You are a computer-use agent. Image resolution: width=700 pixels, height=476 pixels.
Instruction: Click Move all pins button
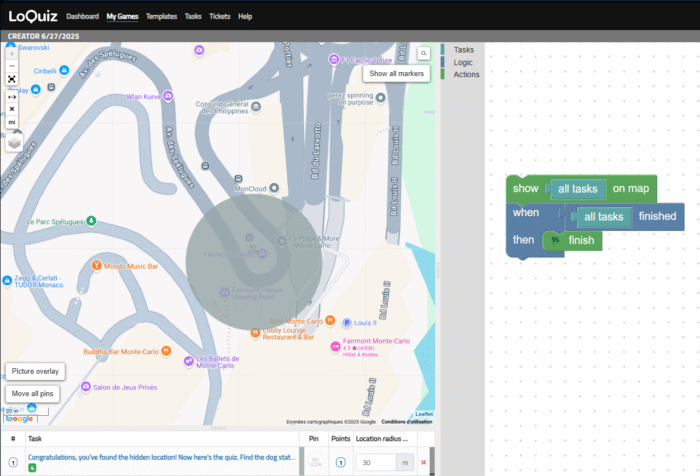click(33, 393)
